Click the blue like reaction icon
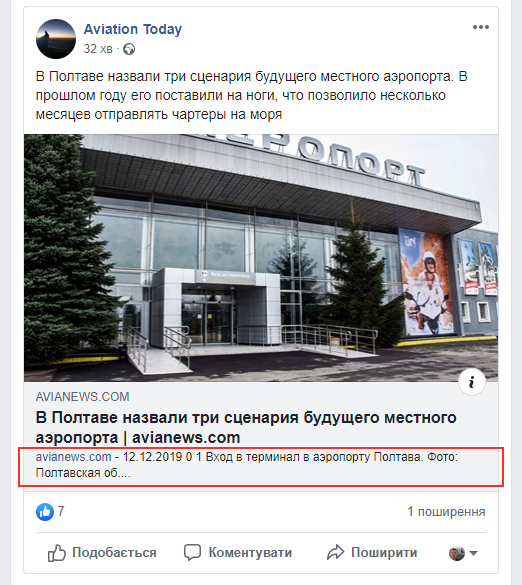 click(x=45, y=512)
